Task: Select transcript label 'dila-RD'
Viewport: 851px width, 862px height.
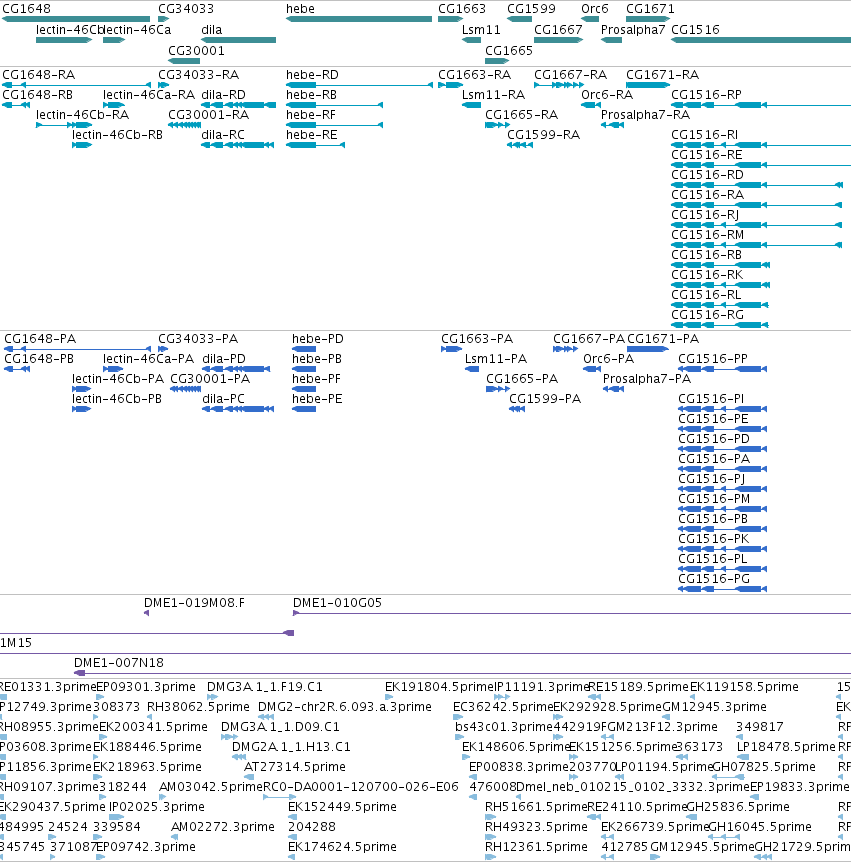Action: pyautogui.click(x=223, y=95)
